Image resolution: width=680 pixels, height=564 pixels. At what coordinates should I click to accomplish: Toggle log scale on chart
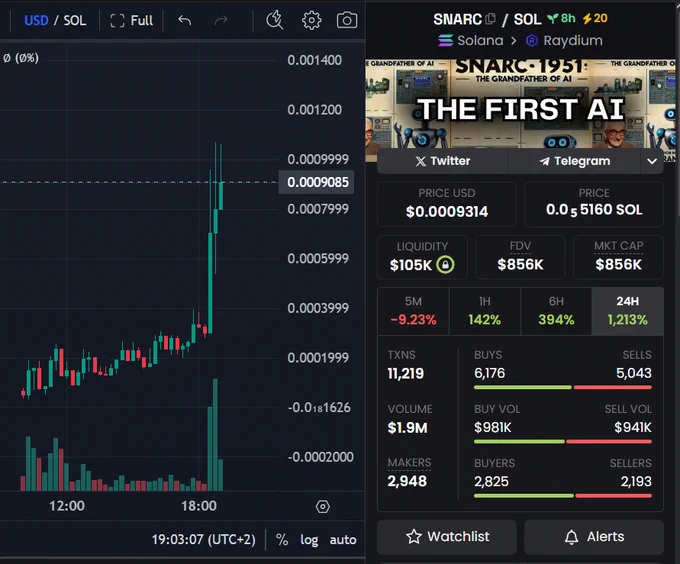309,540
